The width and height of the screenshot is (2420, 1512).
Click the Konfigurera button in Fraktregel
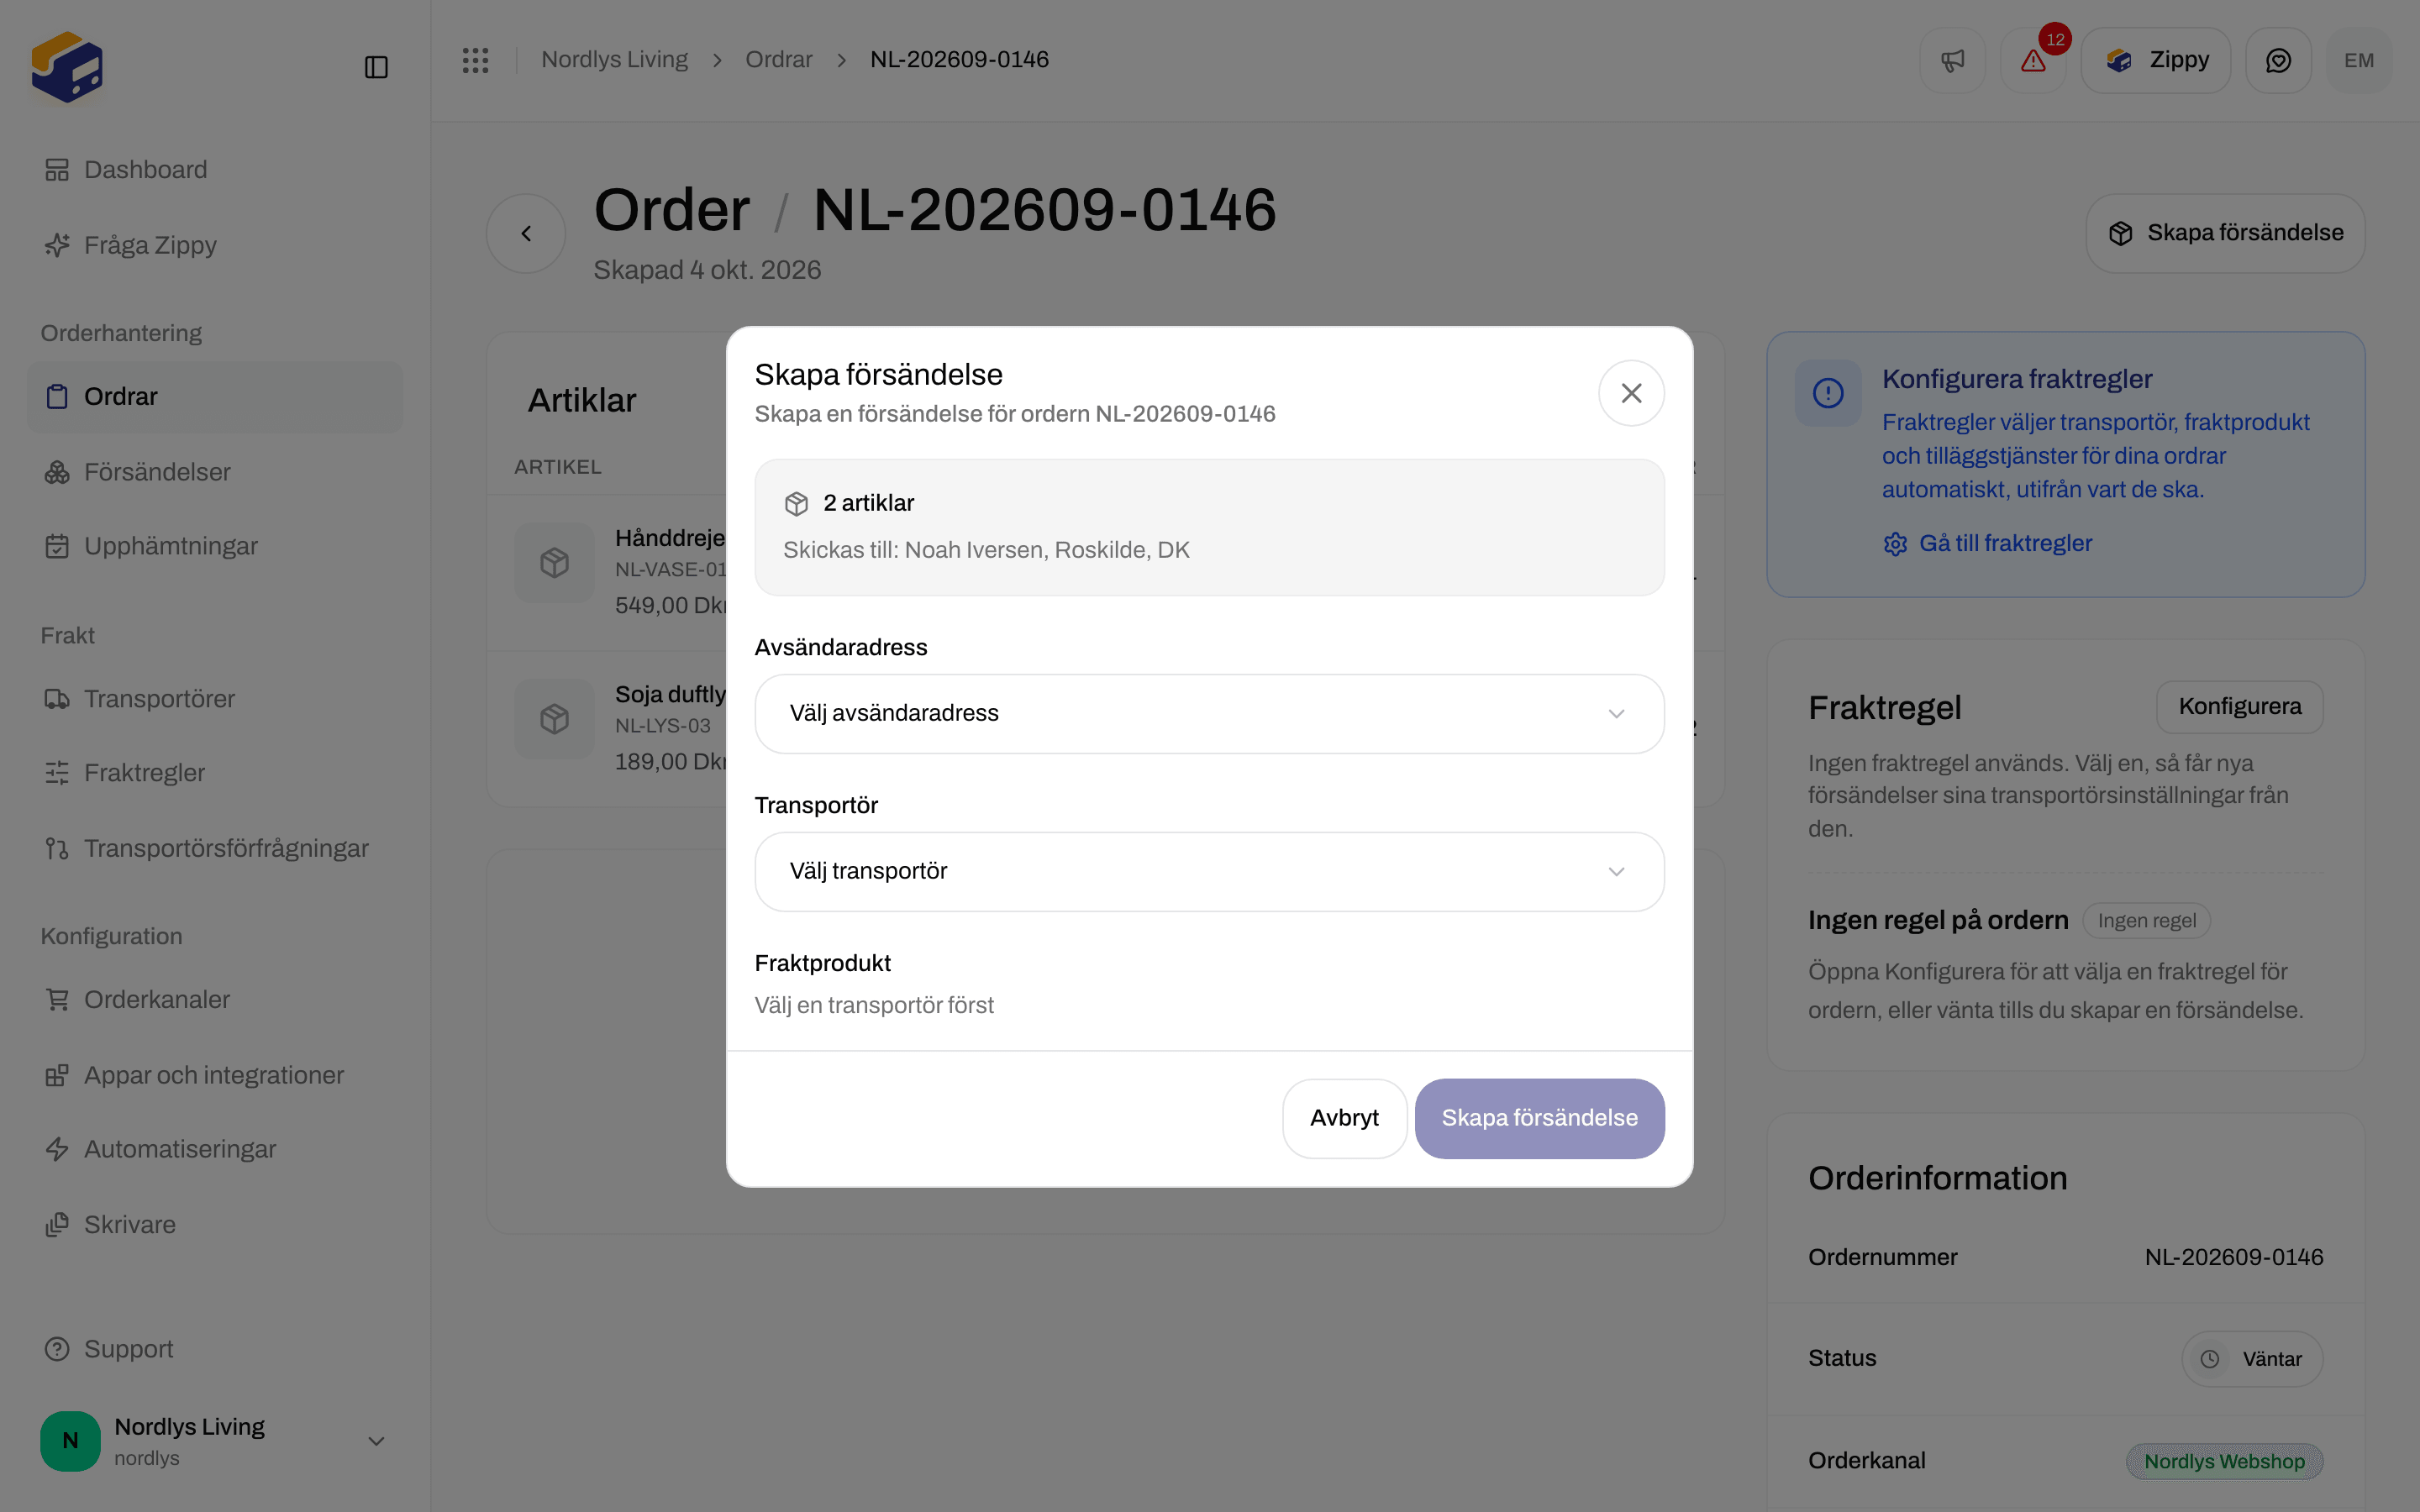[x=2239, y=707]
